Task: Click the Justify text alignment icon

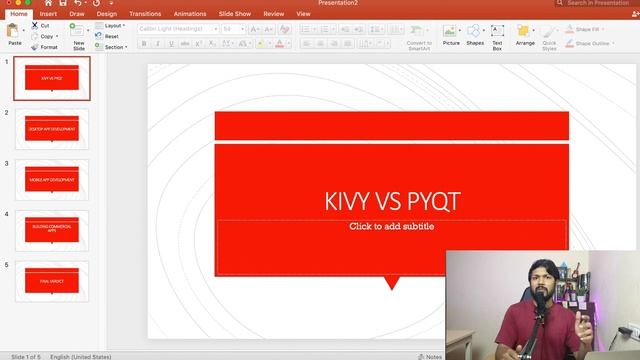Action: coord(348,43)
